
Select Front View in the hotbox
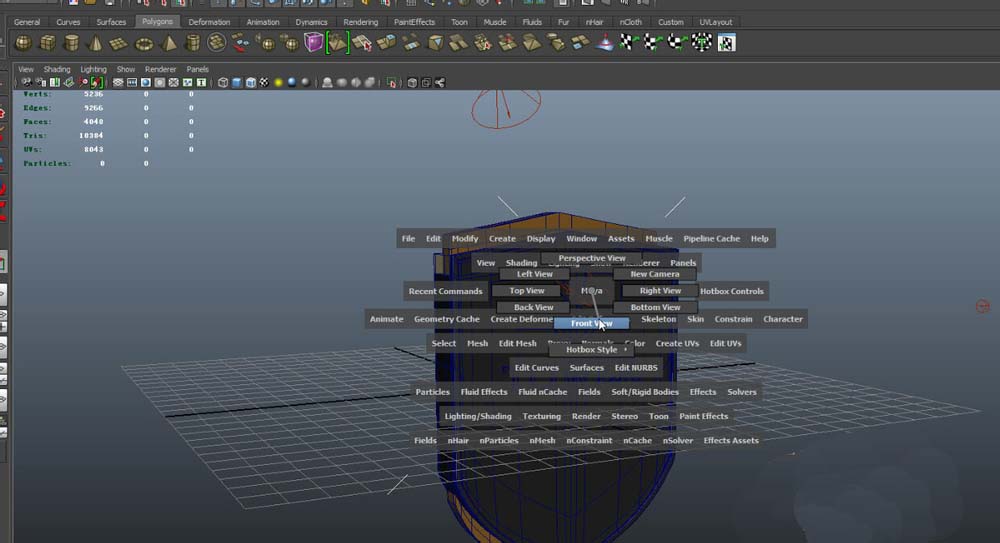point(591,323)
